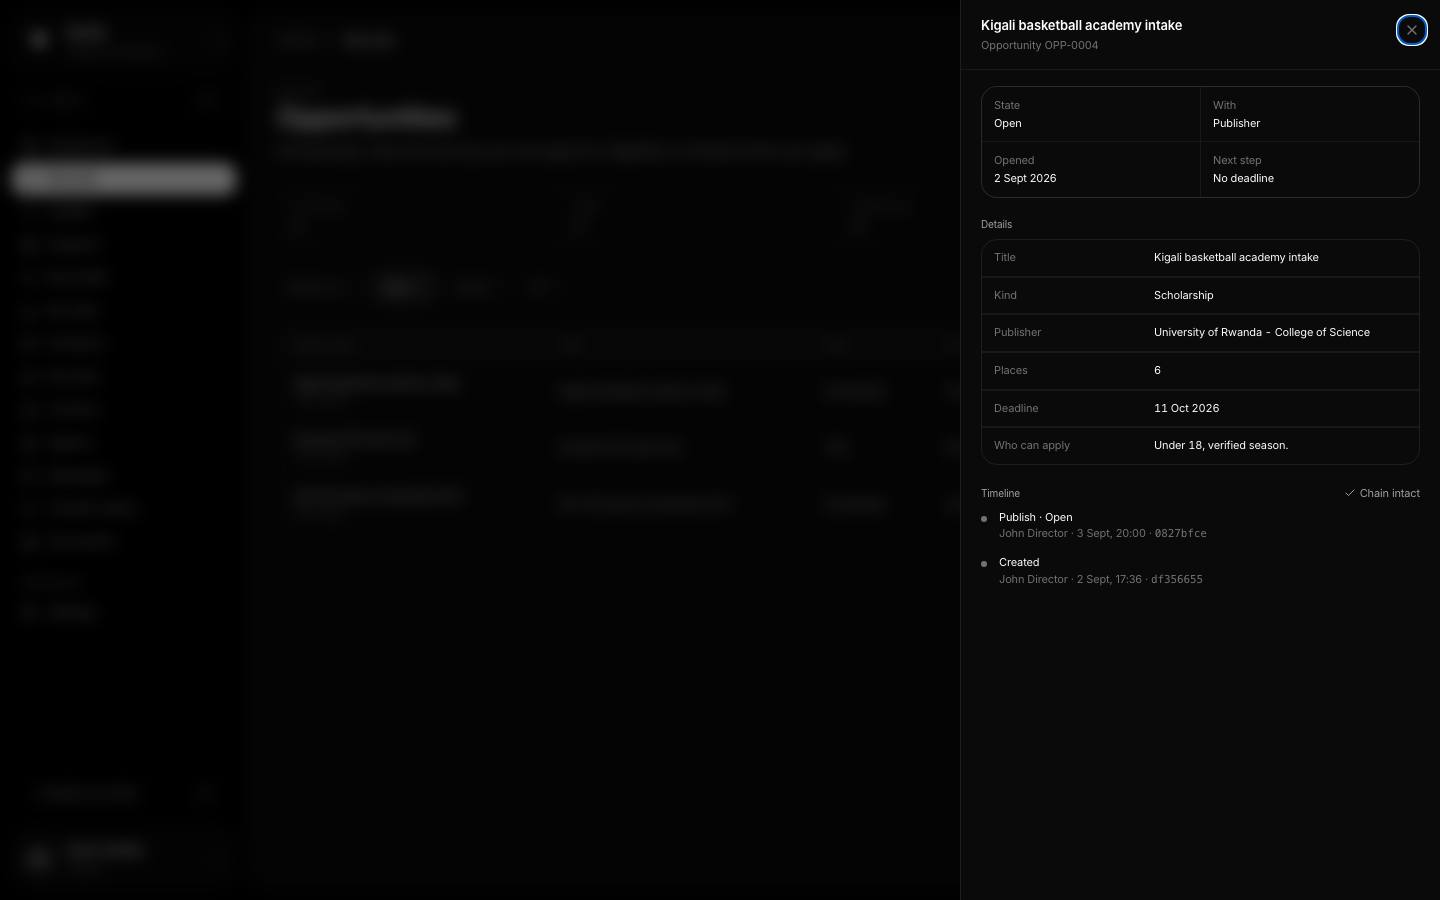Click the Next step value "No deadline"
Image resolution: width=1440 pixels, height=900 pixels.
click(x=1243, y=178)
